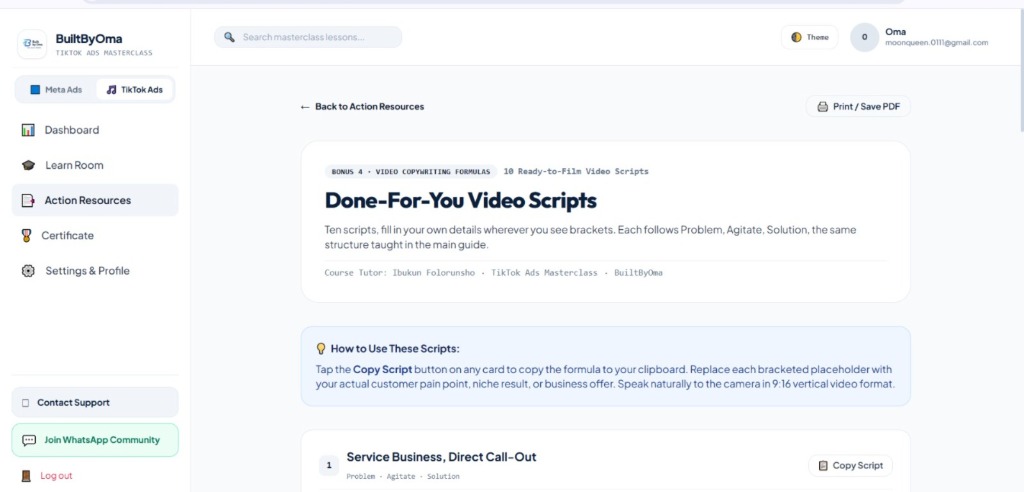
Task: Click the Contact Support button
Action: pos(95,402)
